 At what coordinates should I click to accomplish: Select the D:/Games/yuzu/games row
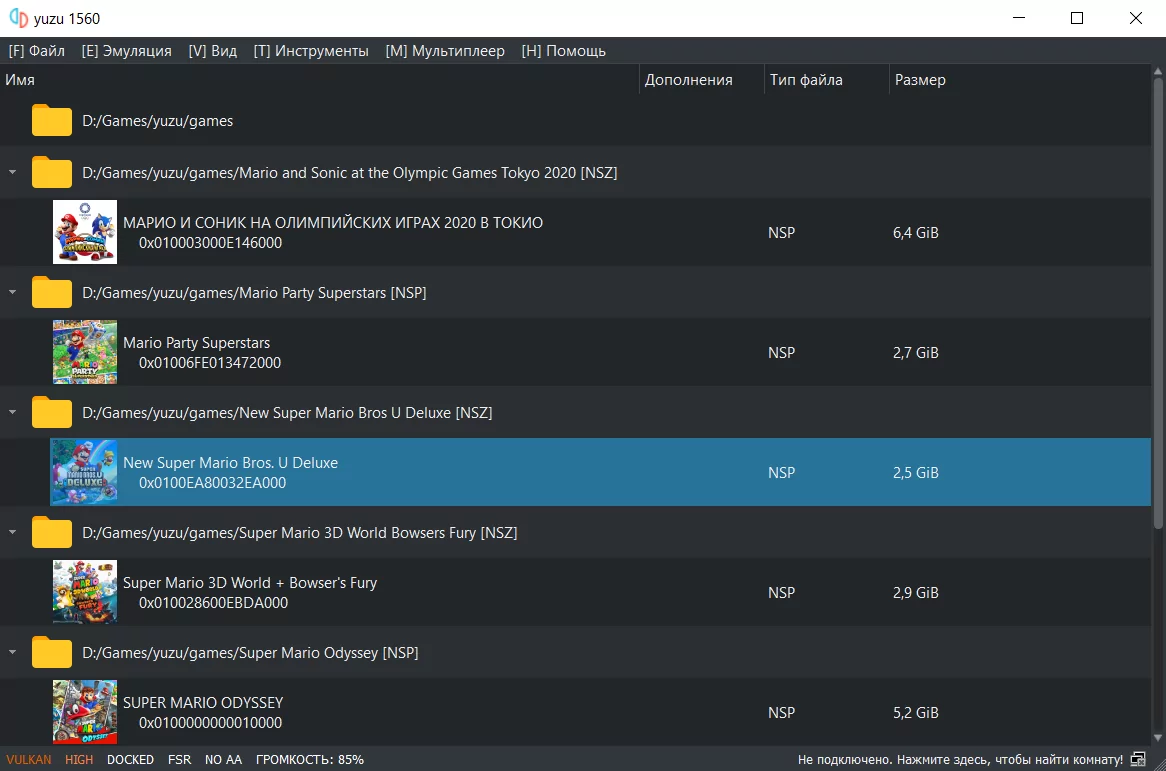click(x=576, y=120)
